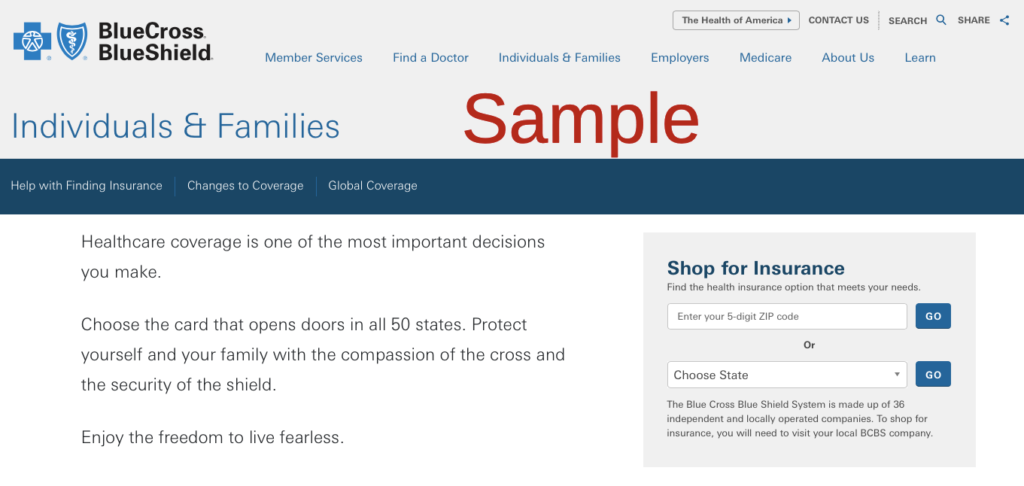Click the About Us nav link

tap(848, 57)
